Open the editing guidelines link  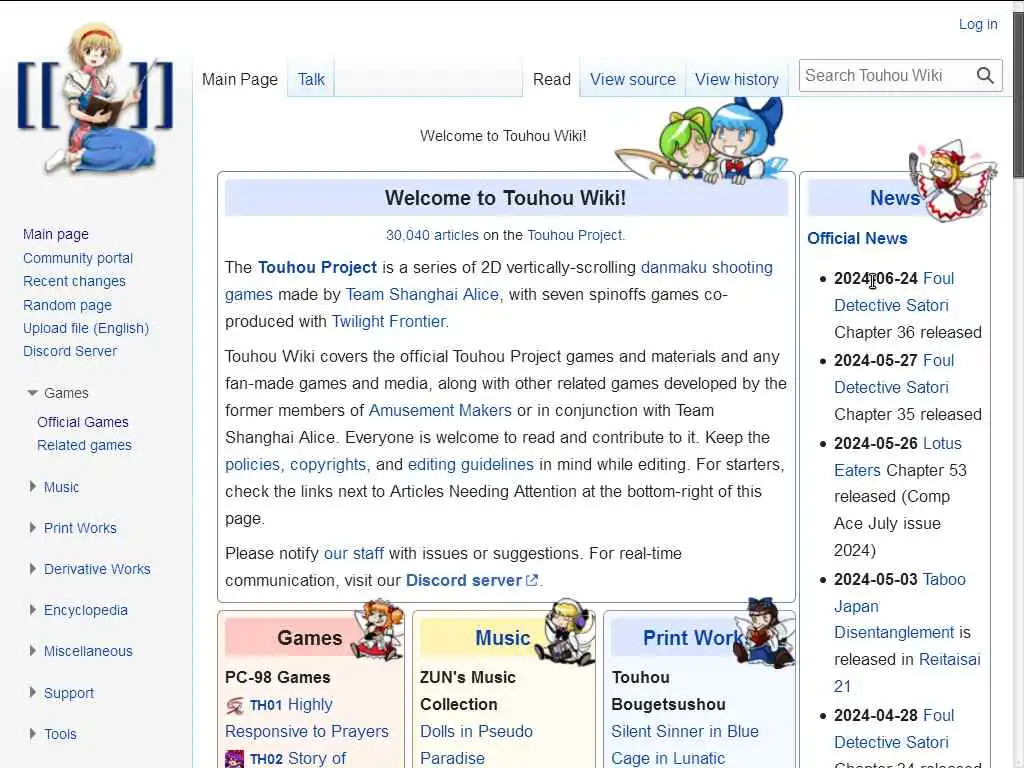point(470,464)
